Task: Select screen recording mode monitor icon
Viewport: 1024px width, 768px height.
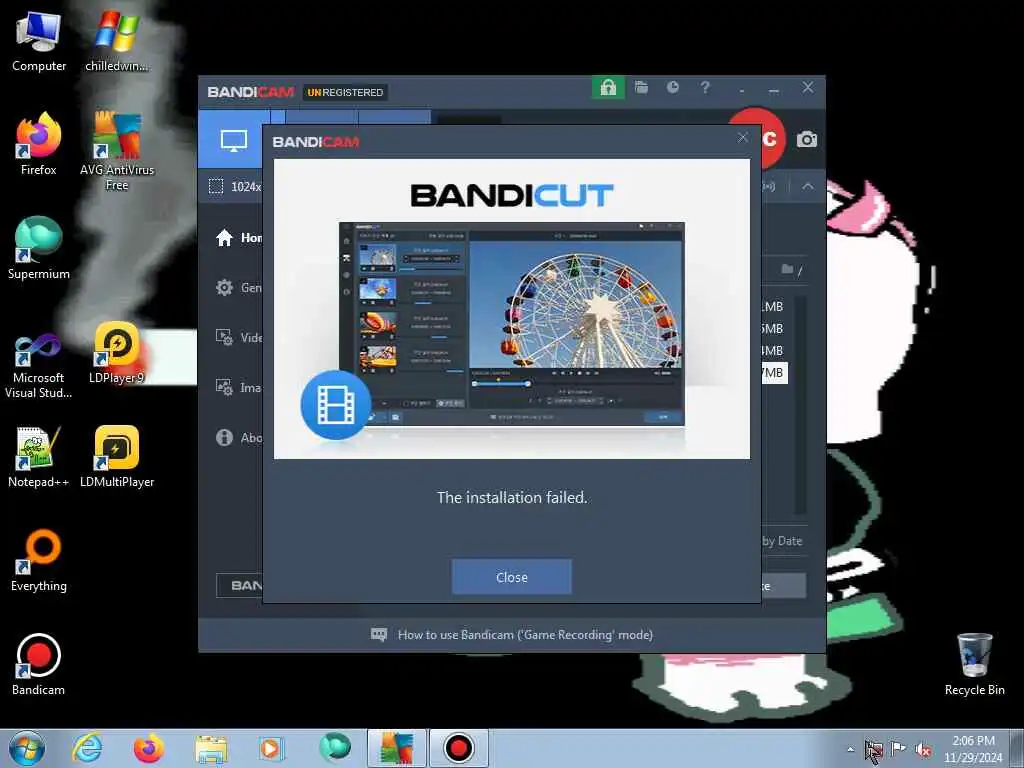Action: tap(233, 140)
